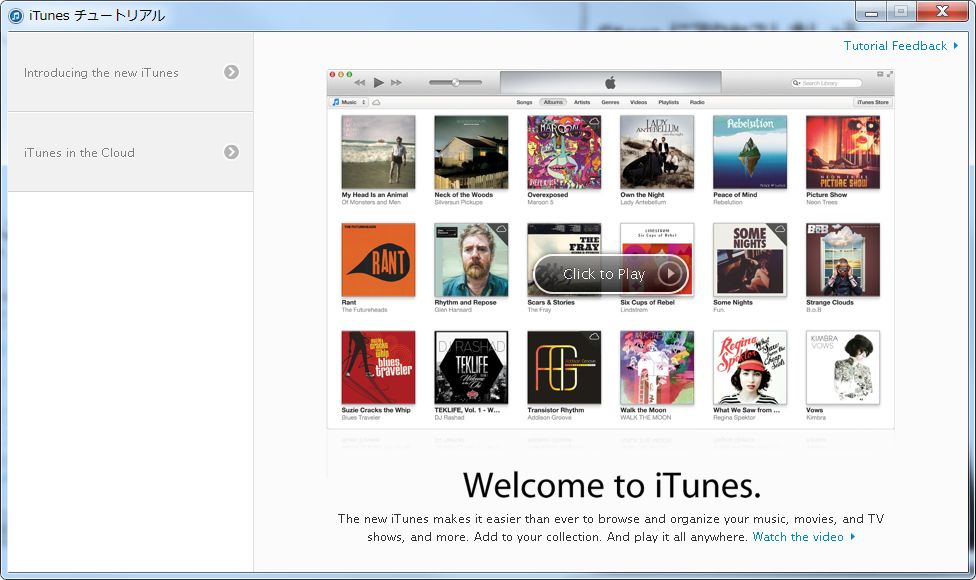This screenshot has height=580, width=976.
Task: Open the Music library dropdown in the preview
Action: pyautogui.click(x=345, y=102)
